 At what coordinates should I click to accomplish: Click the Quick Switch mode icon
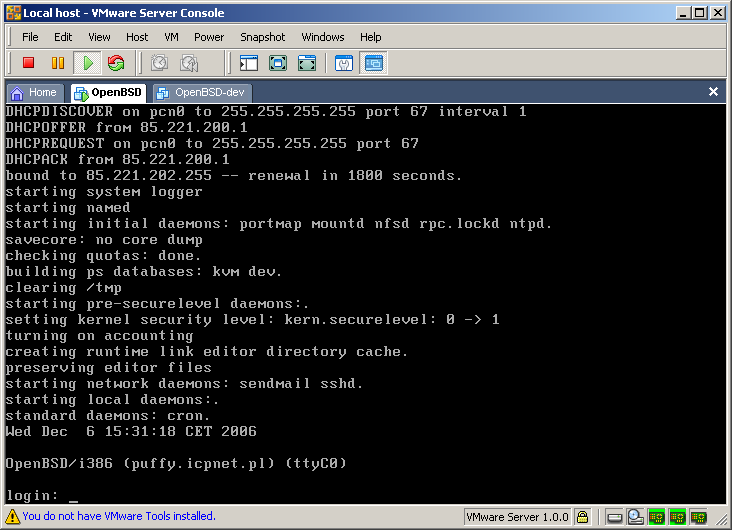[307, 63]
